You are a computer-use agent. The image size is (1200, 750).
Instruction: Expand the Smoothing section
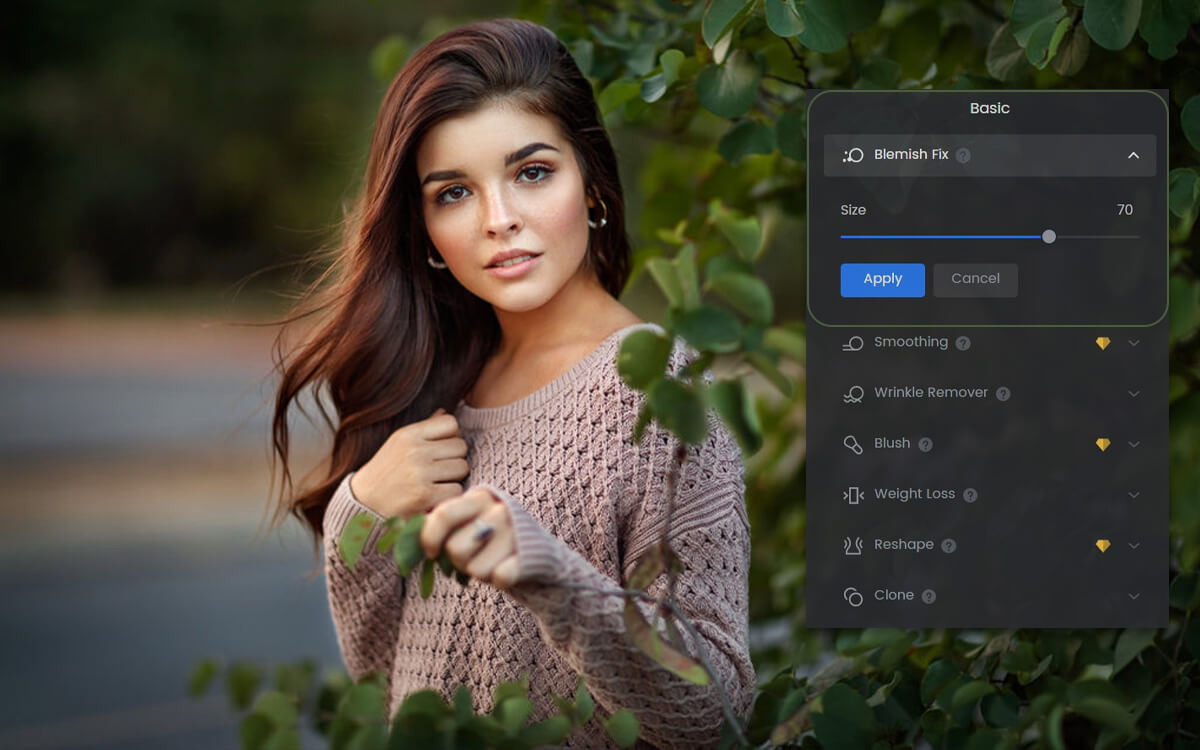click(1134, 342)
